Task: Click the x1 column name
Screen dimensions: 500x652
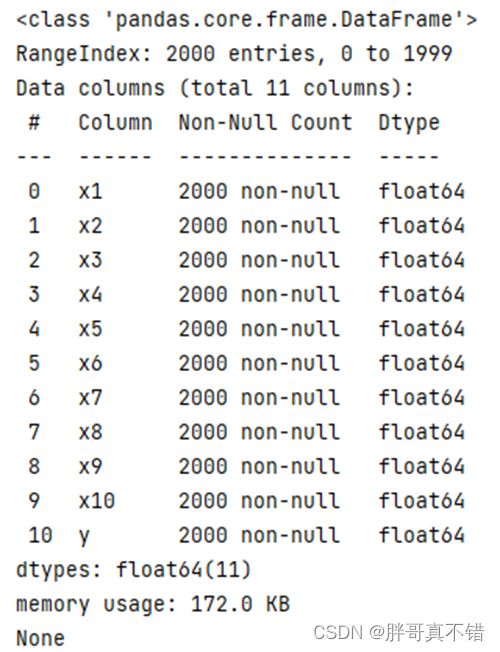Action: tap(91, 192)
